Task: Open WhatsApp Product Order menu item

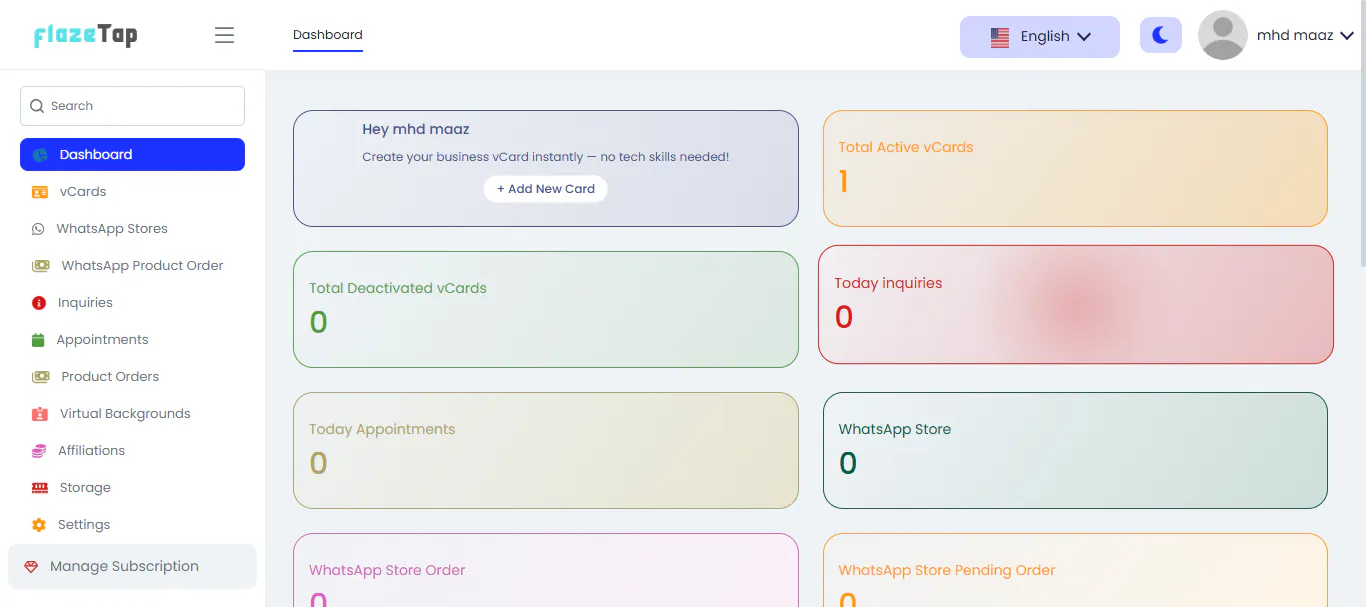Action: [x=132, y=266]
